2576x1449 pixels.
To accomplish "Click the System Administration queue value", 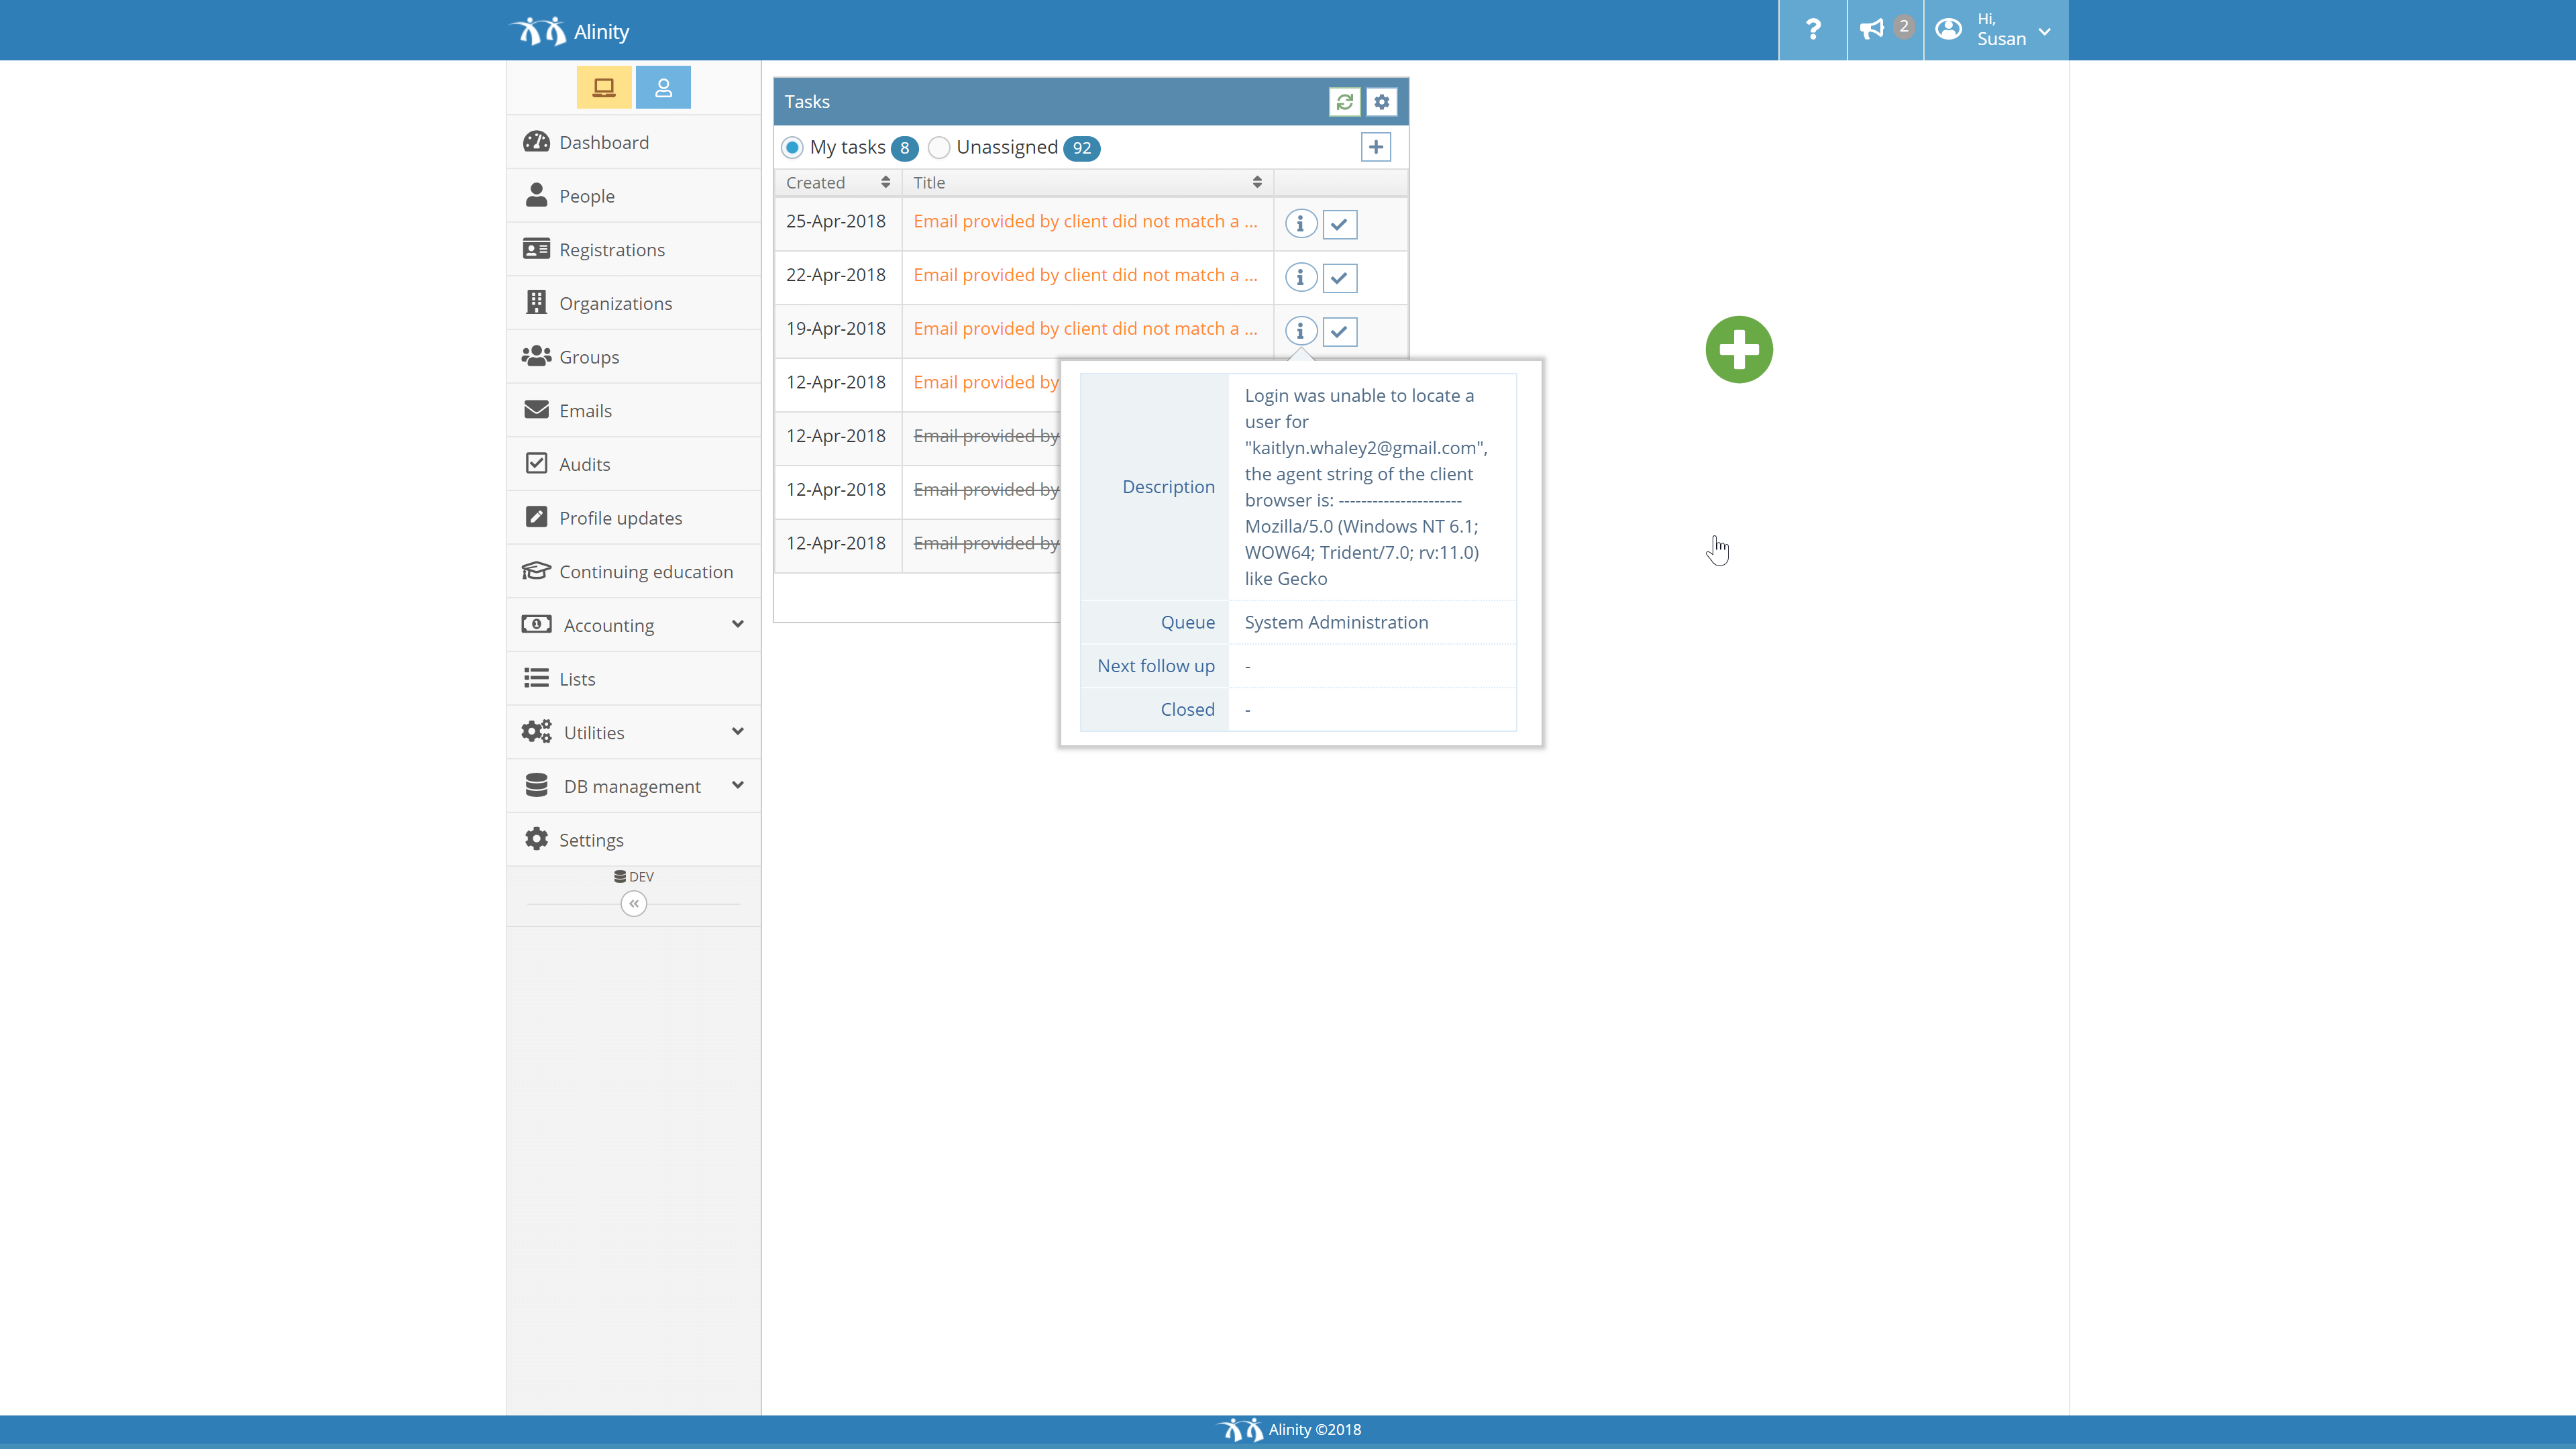I will pyautogui.click(x=1336, y=623).
